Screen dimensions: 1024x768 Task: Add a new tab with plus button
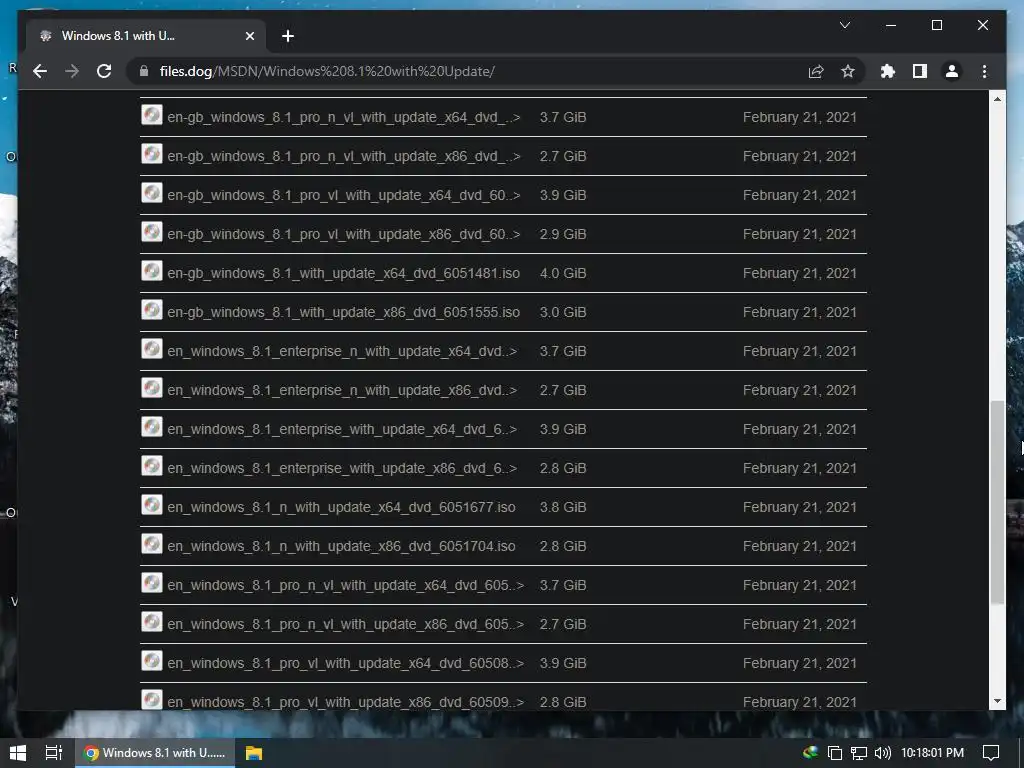coord(287,36)
